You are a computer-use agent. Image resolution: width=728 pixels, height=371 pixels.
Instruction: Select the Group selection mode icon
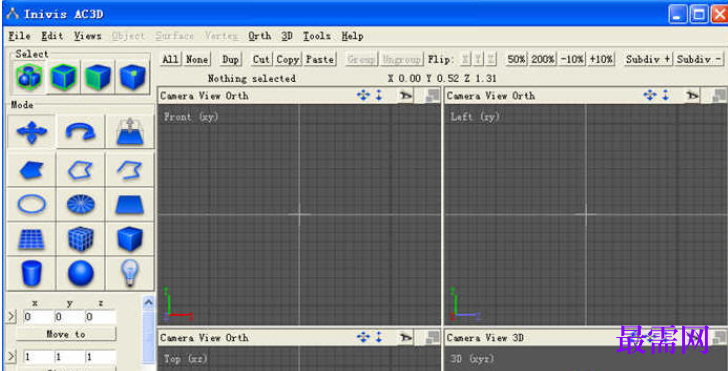click(29, 77)
